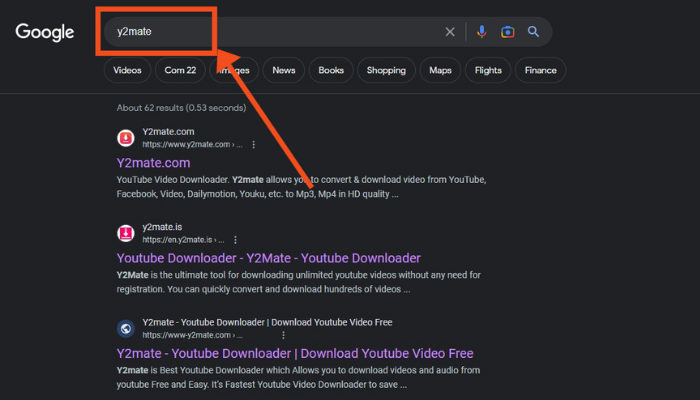Select the Com 22 filter chip
700x400 pixels.
[x=180, y=70]
